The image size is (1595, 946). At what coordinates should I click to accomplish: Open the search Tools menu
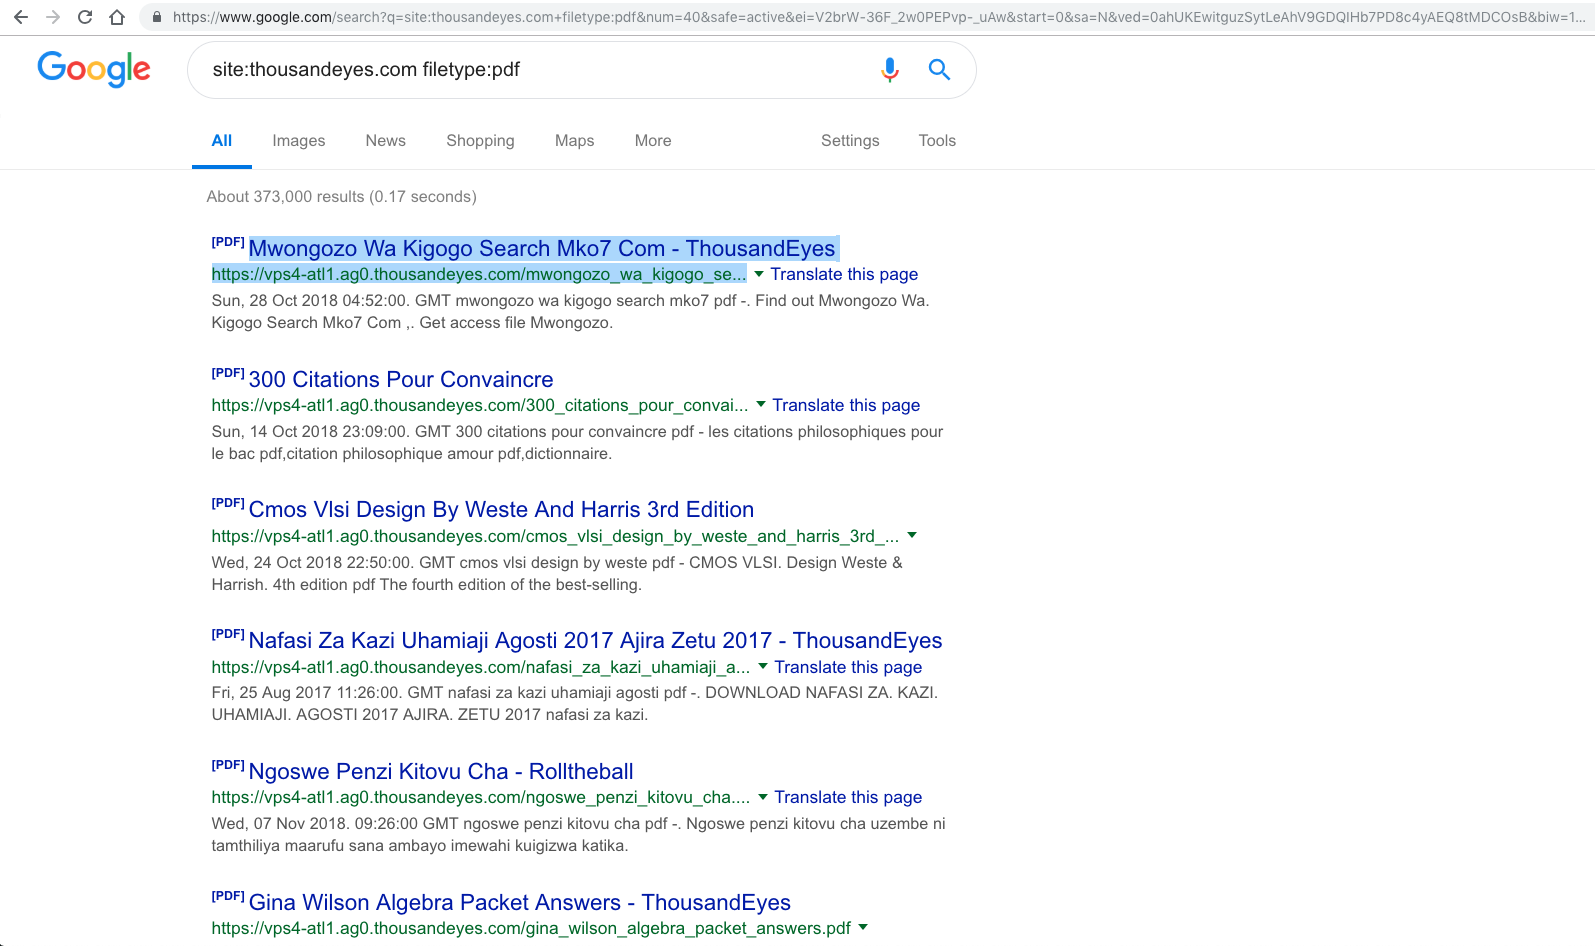coord(937,141)
